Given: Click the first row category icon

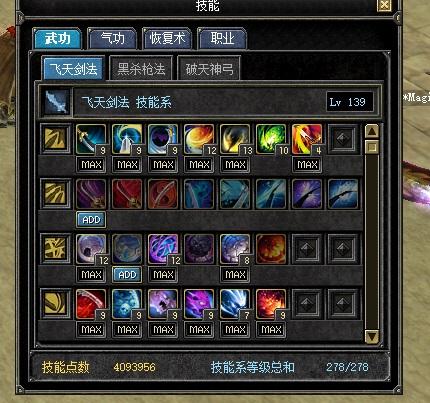Looking at the screenshot, I should tap(56, 139).
